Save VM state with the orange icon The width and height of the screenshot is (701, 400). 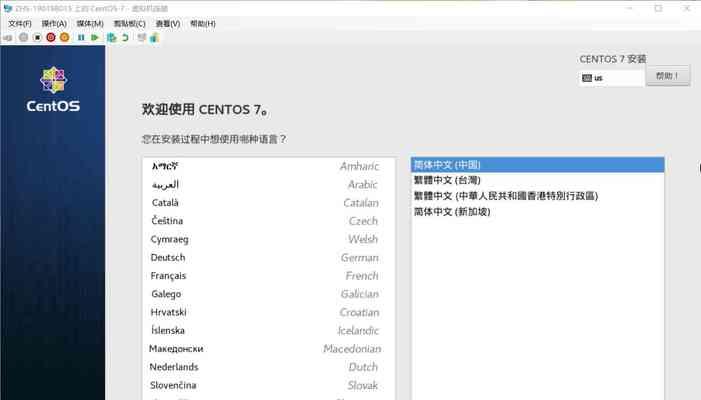point(65,38)
